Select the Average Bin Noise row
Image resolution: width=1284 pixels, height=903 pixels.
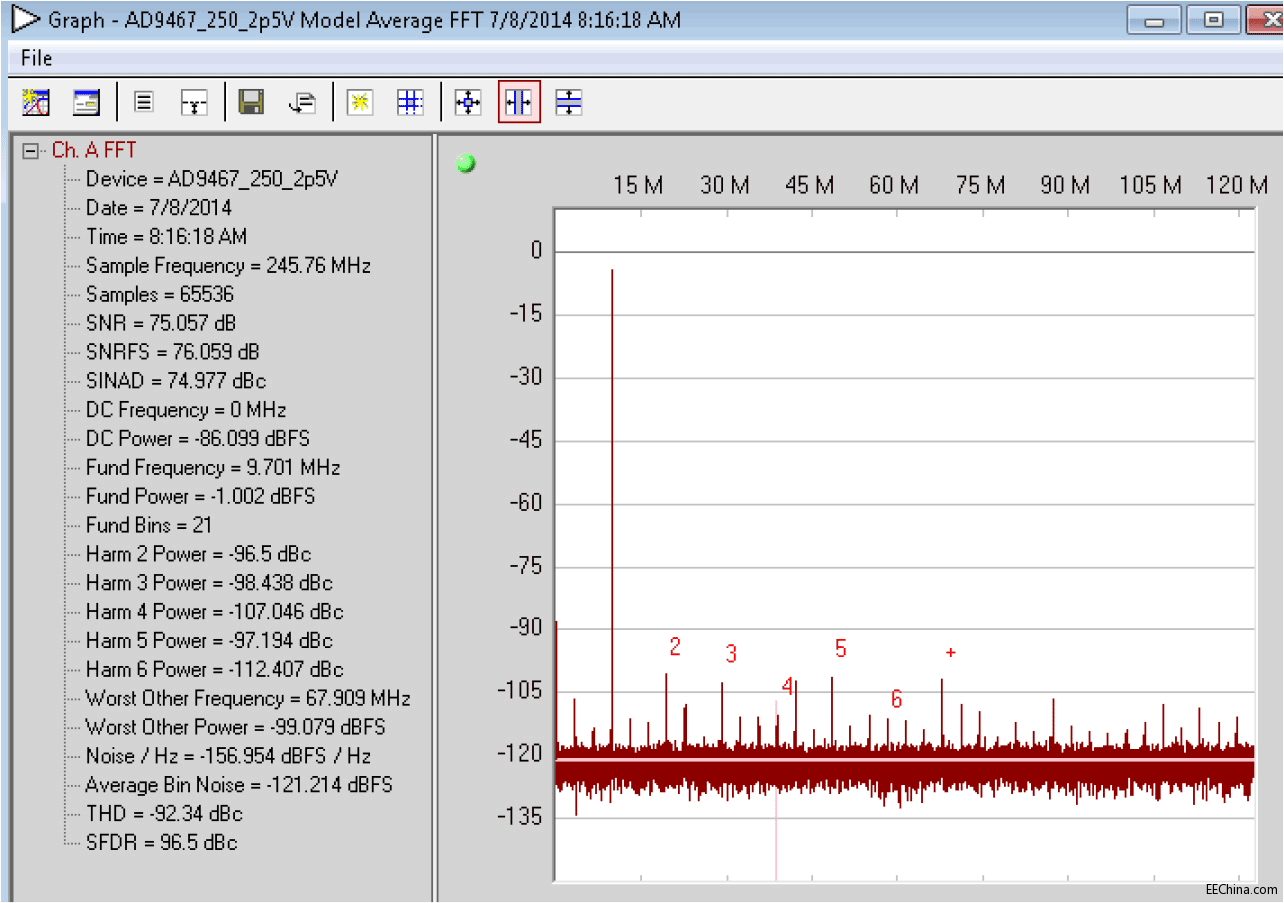(239, 785)
